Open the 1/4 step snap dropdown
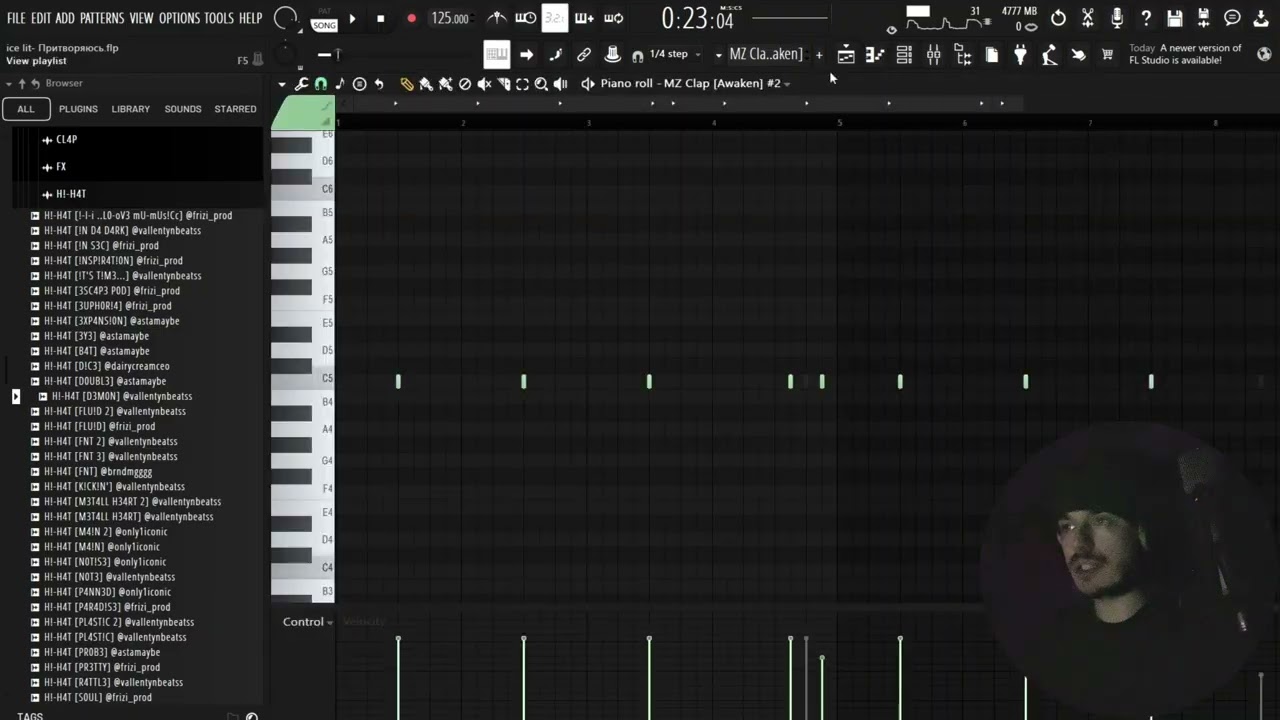This screenshot has width=1280, height=720. (x=674, y=54)
